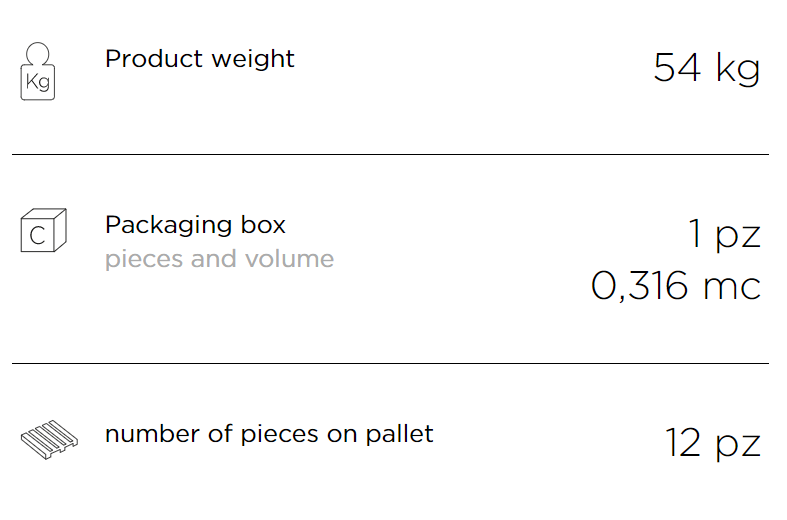The image size is (787, 520).
Task: Click the pieces and volume subtitle
Action: 219,259
